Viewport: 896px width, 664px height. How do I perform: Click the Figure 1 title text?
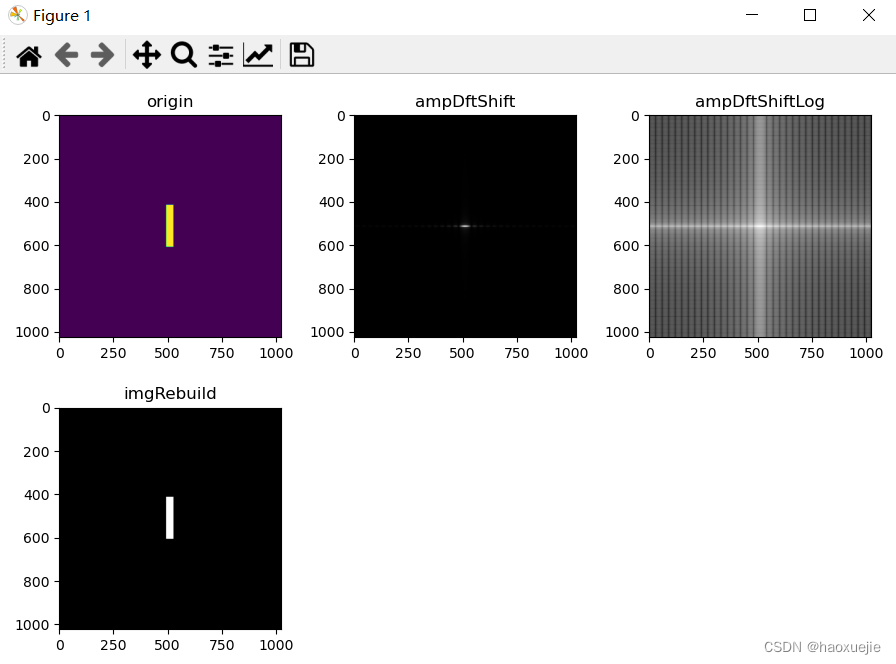[61, 15]
